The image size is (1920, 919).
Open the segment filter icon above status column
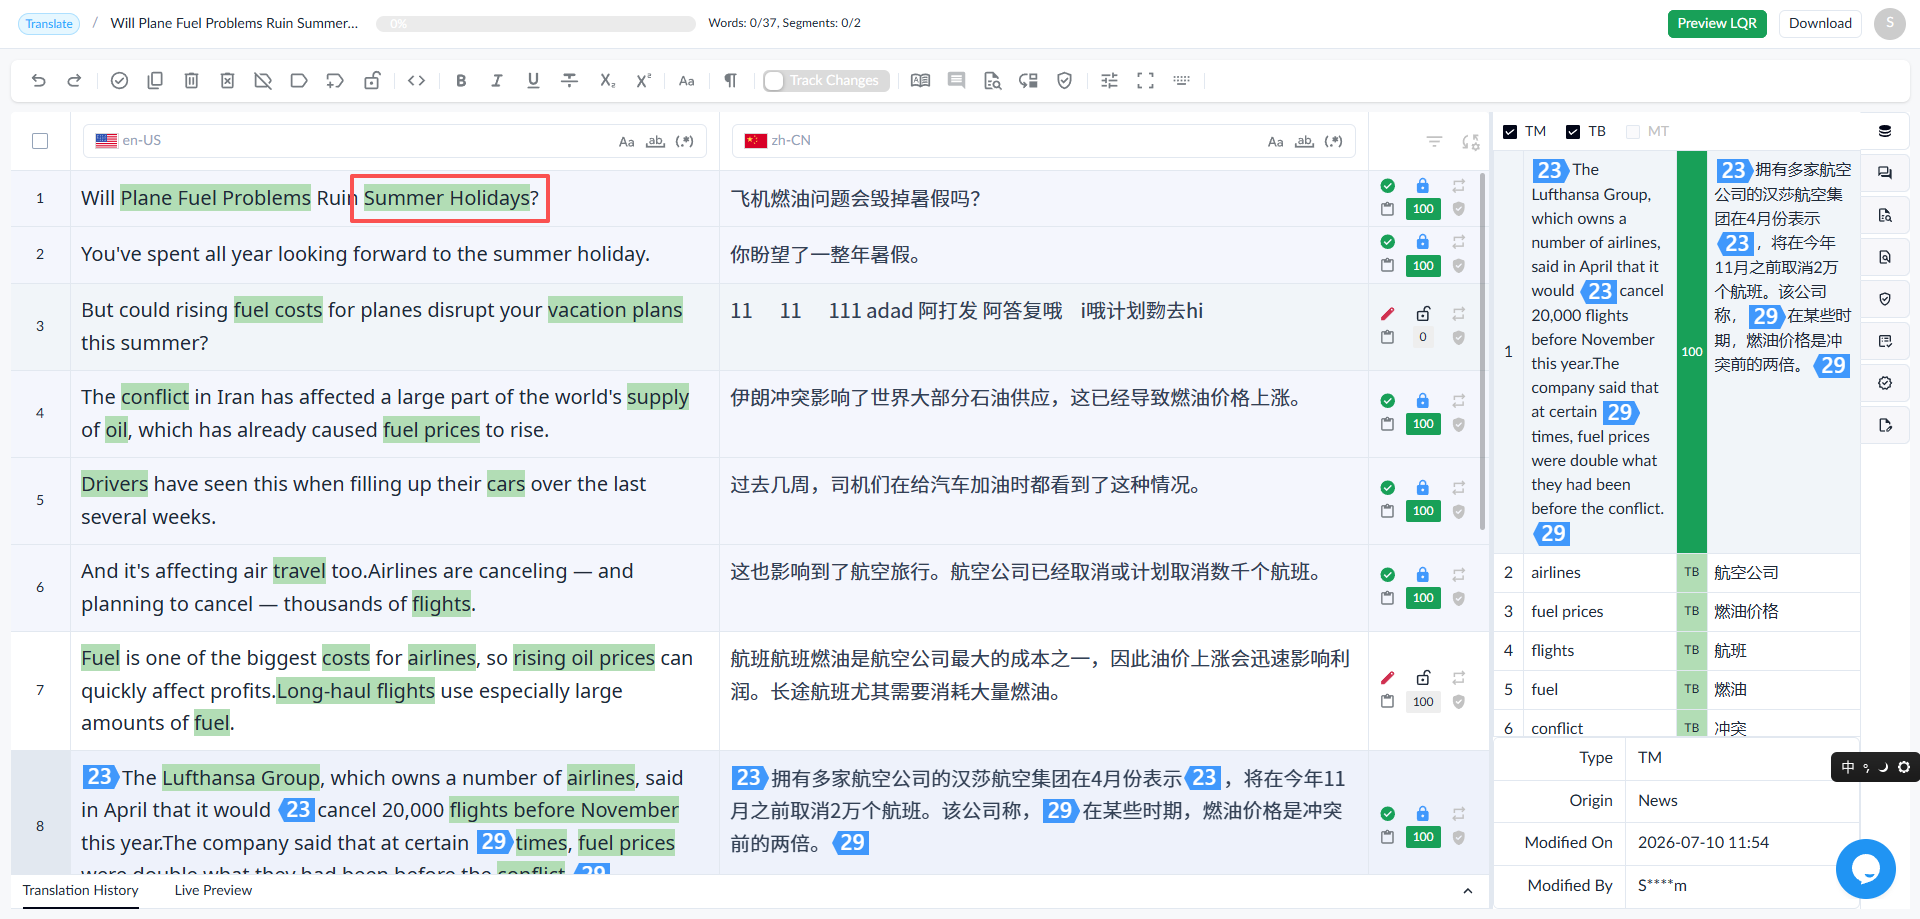(1434, 142)
